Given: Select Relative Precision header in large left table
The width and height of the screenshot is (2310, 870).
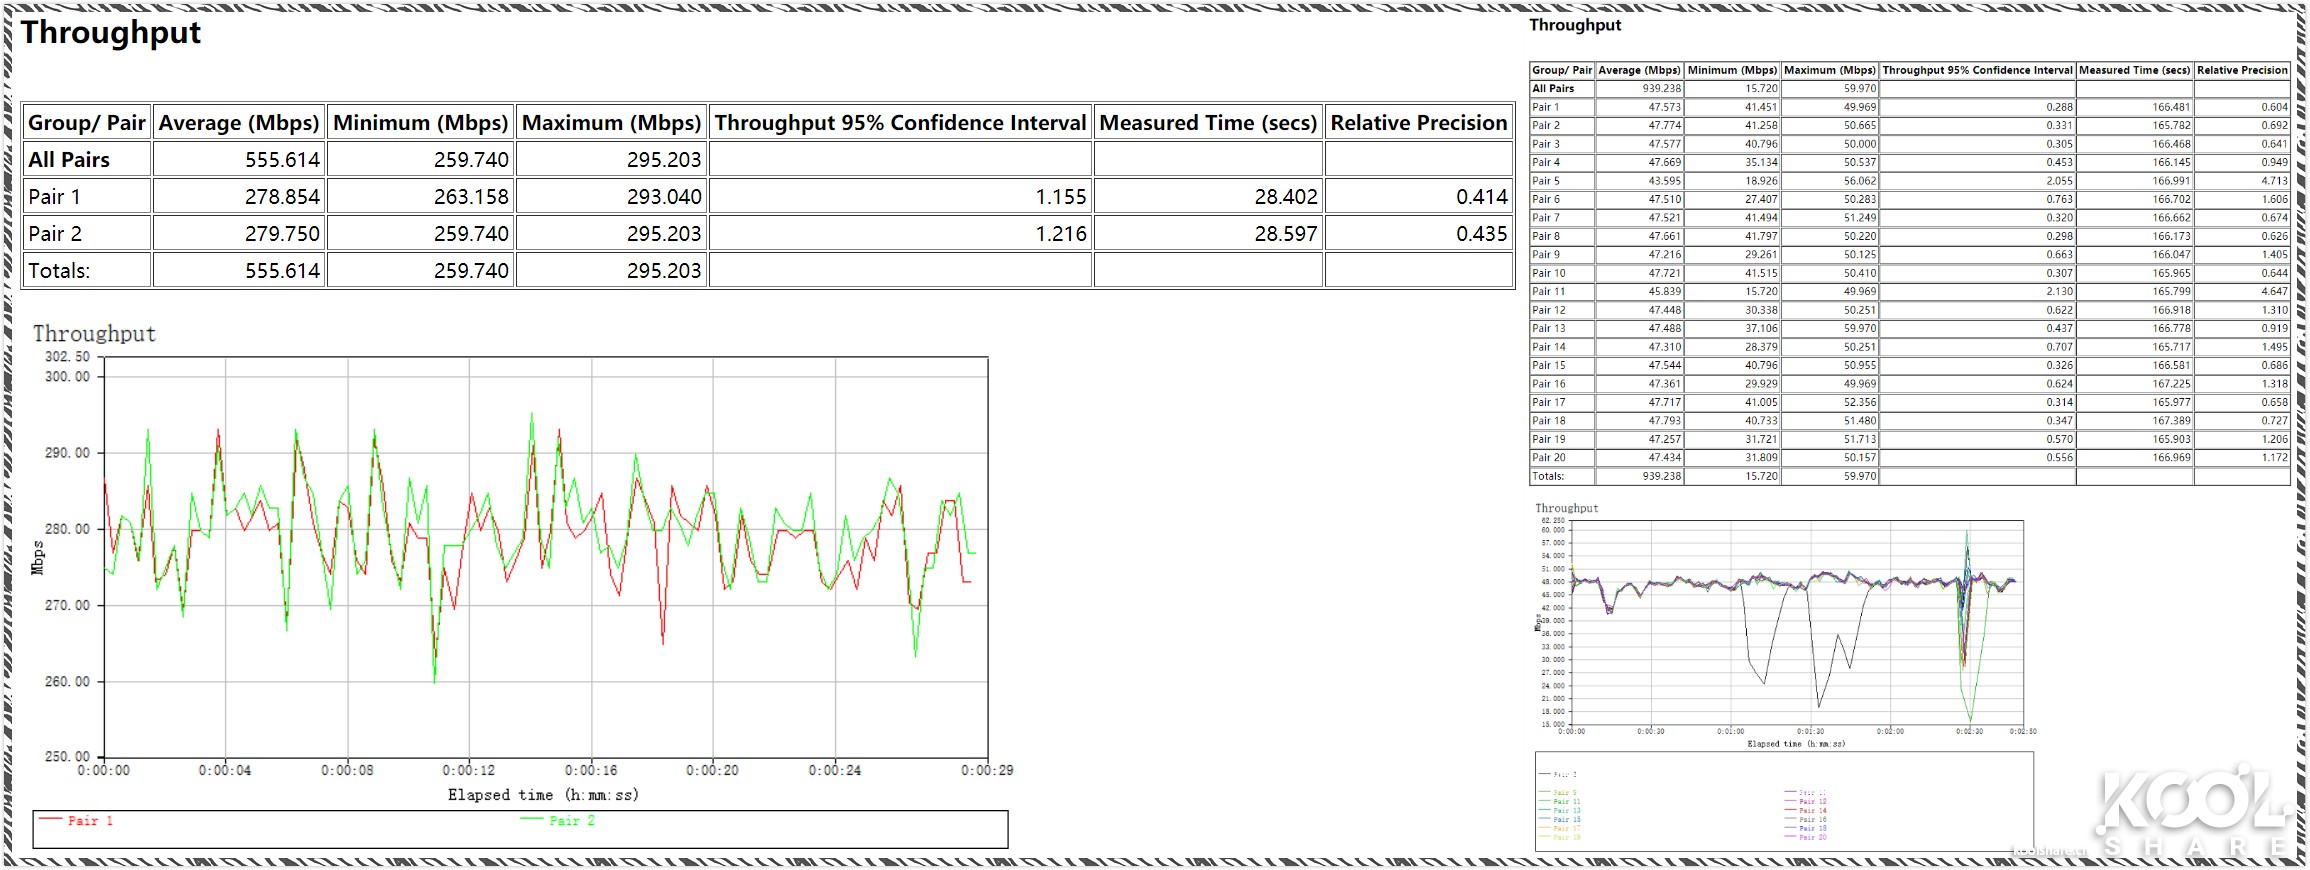Looking at the screenshot, I should coord(1418,123).
